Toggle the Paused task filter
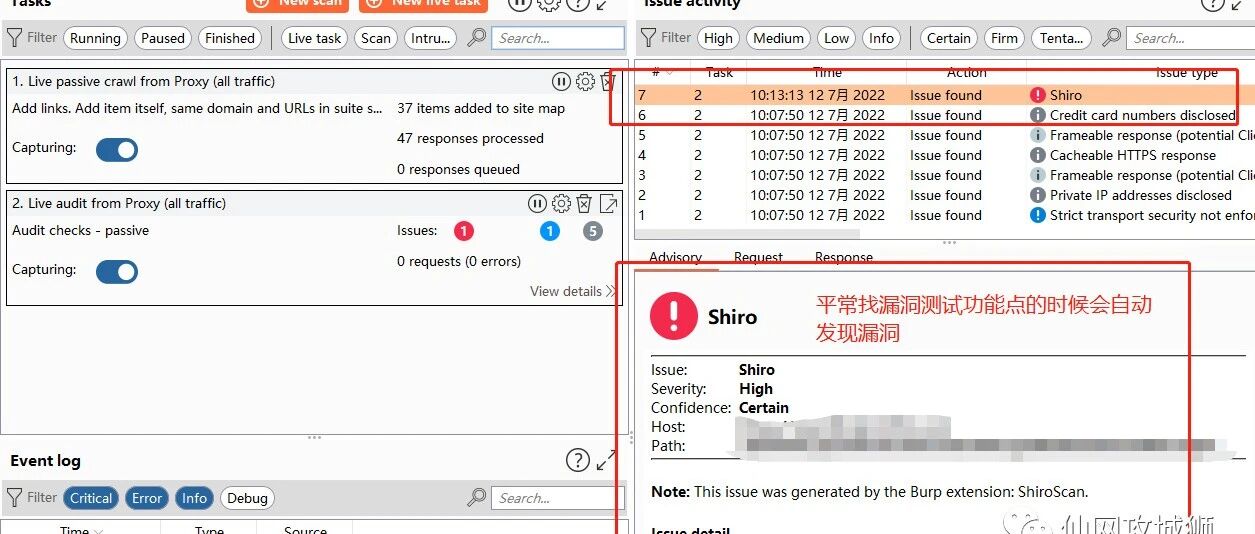Viewport: 1255px width, 534px height. (163, 38)
